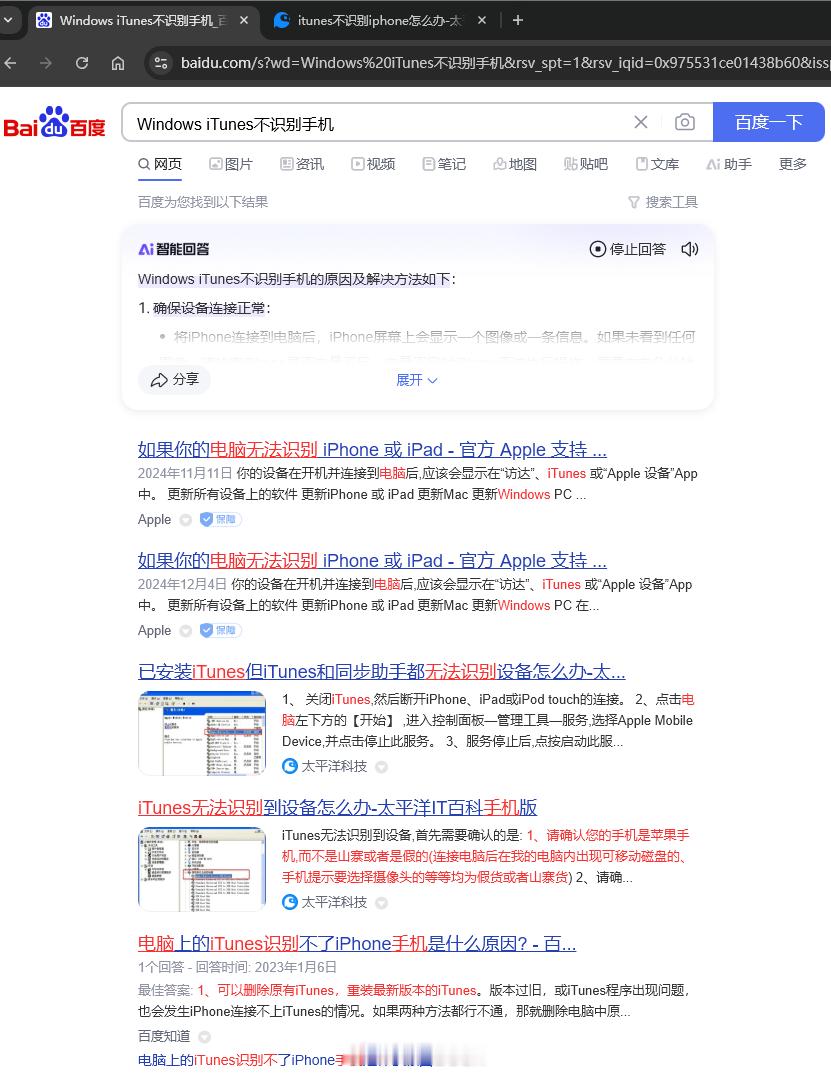This screenshot has width=831, height=1074.
Task: Open the browser home page
Action: 118,63
